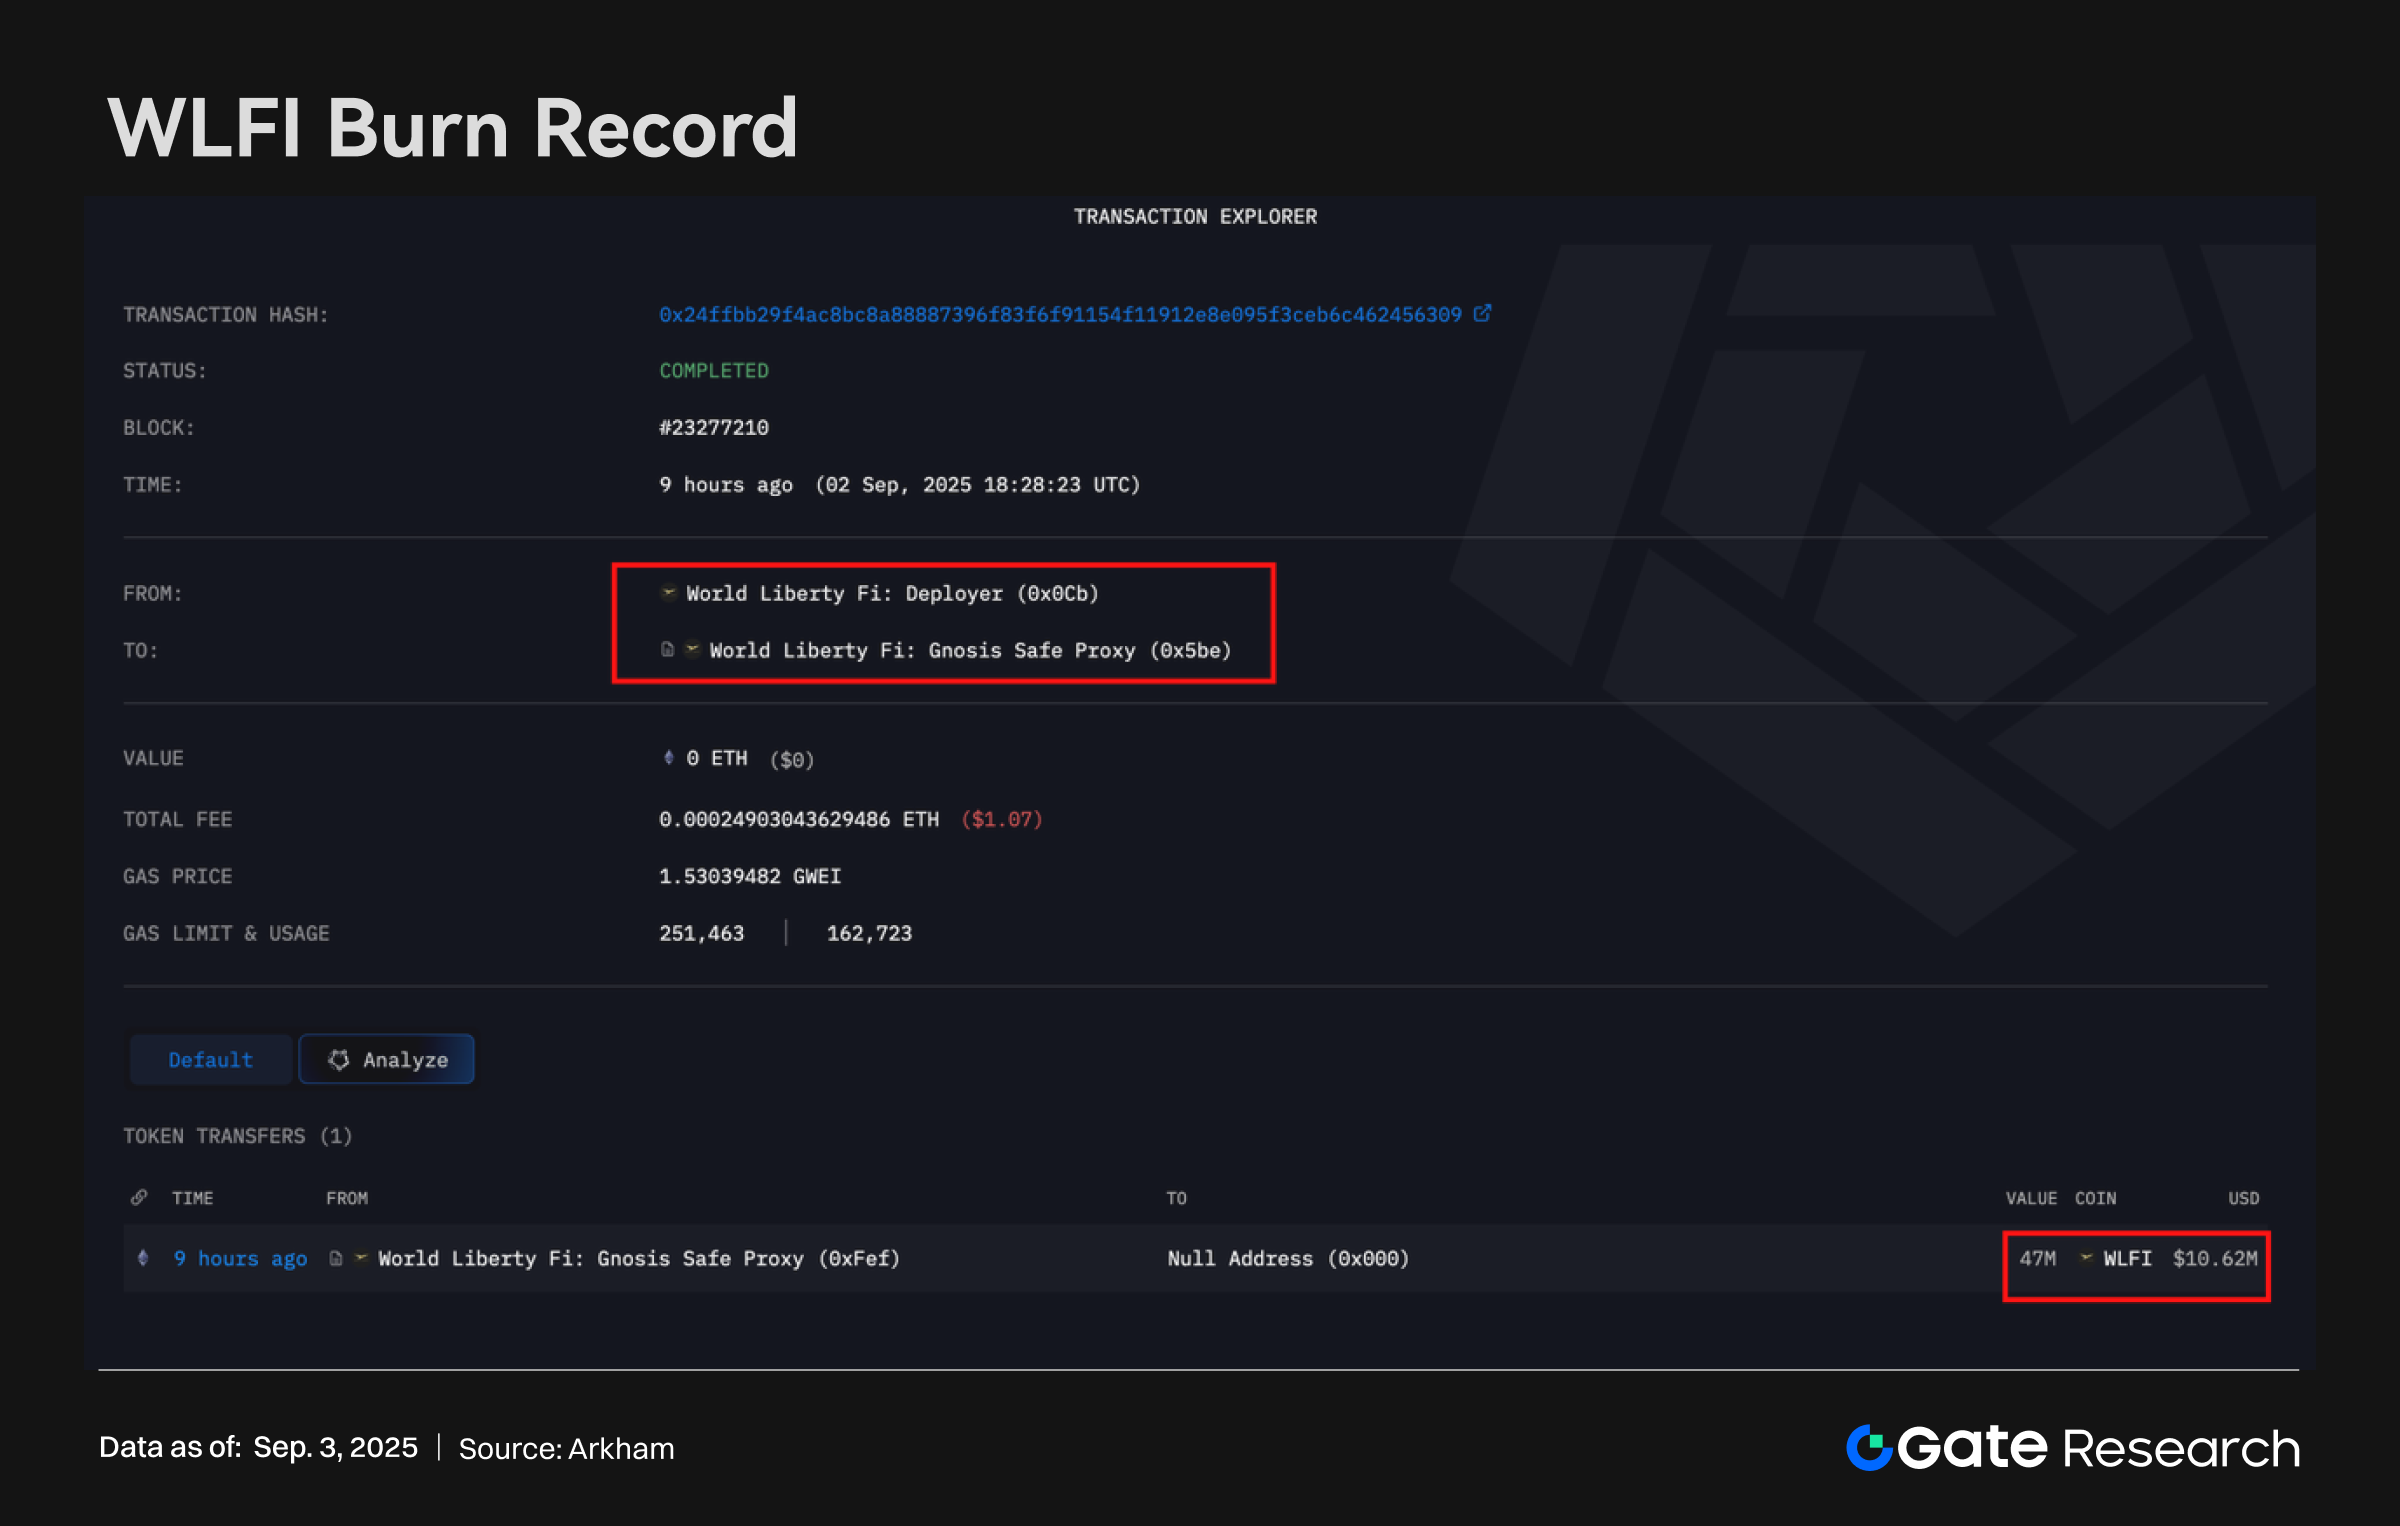Click the COMPLETED status text
Image resolution: width=2400 pixels, height=1526 pixels.
pyautogui.click(x=714, y=370)
